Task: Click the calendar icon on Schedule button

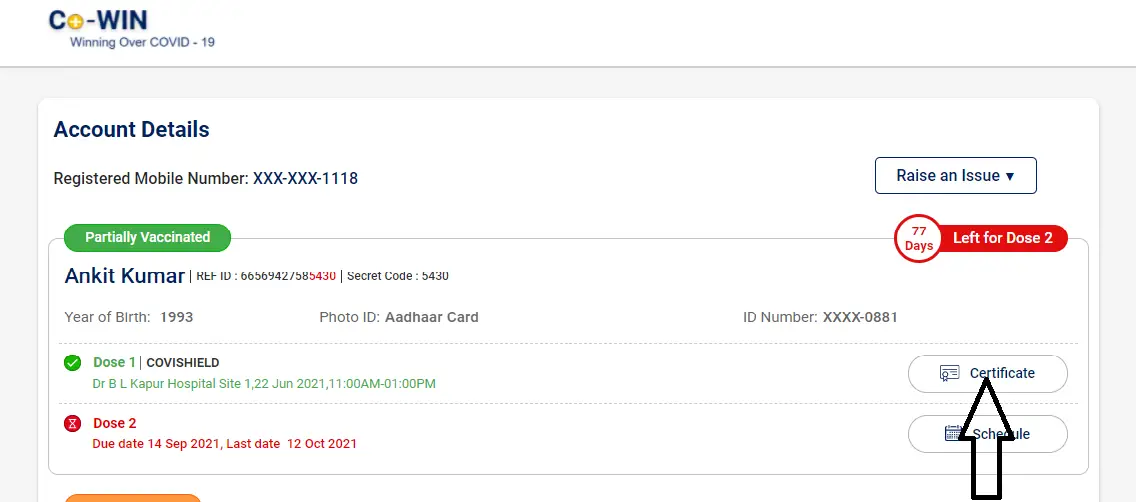Action: point(954,433)
